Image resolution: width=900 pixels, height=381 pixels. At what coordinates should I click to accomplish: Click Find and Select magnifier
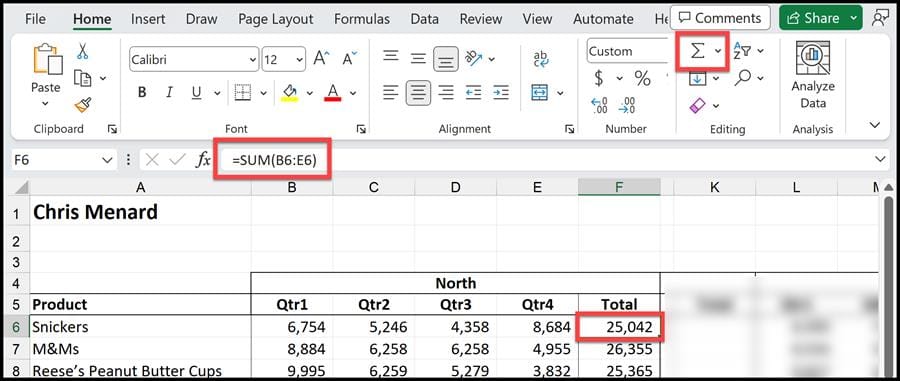coord(743,77)
